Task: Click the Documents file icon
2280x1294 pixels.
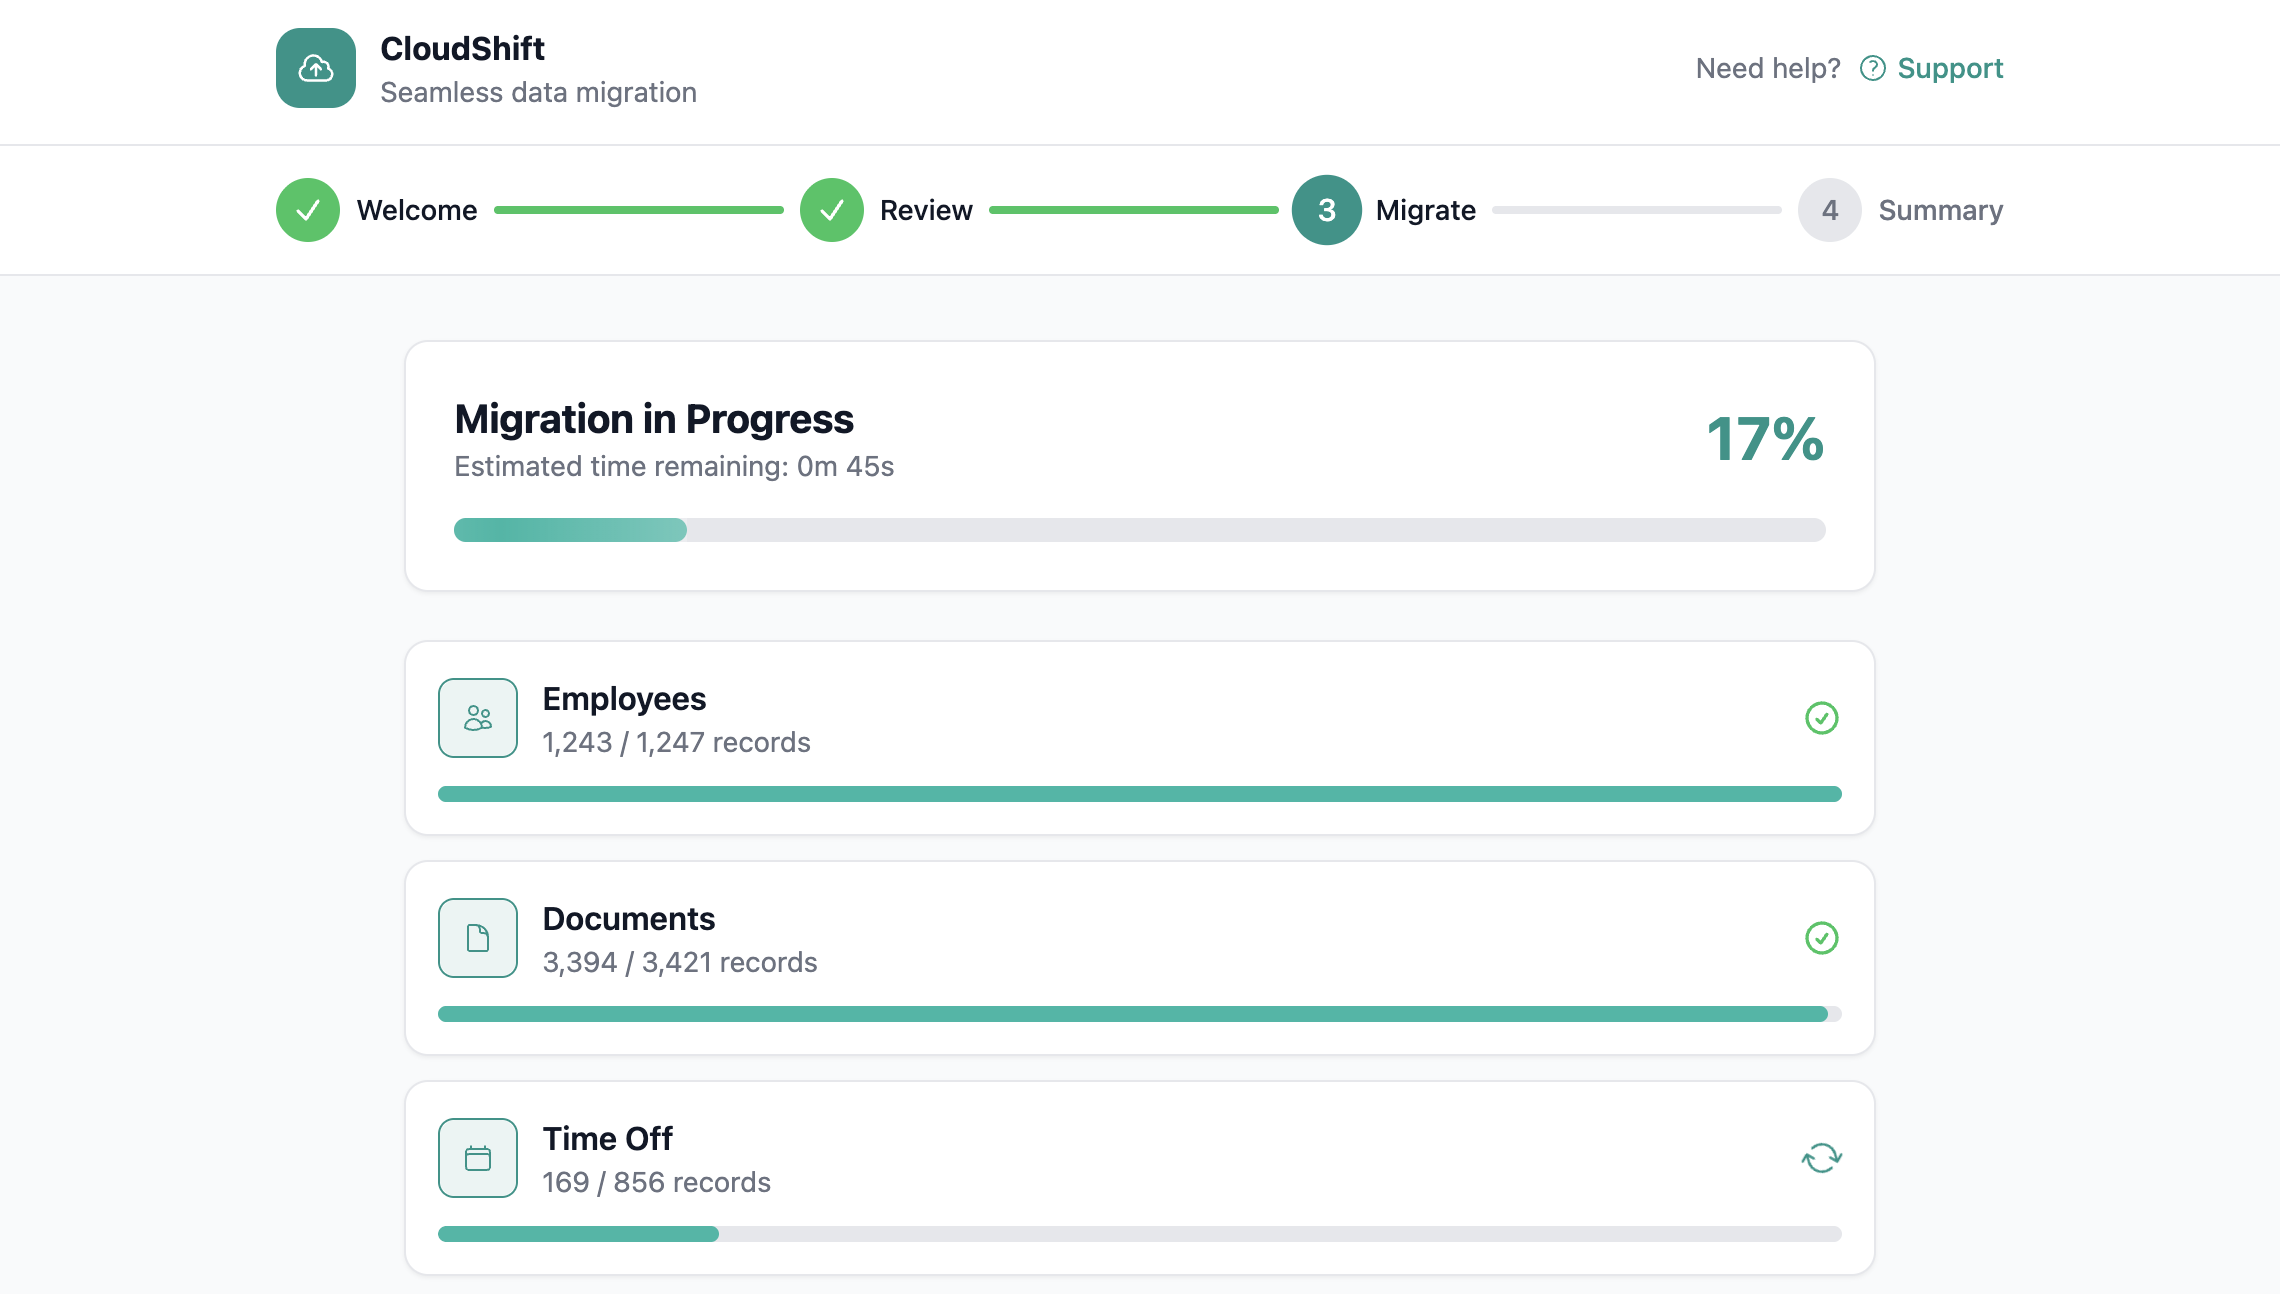Action: coord(477,937)
